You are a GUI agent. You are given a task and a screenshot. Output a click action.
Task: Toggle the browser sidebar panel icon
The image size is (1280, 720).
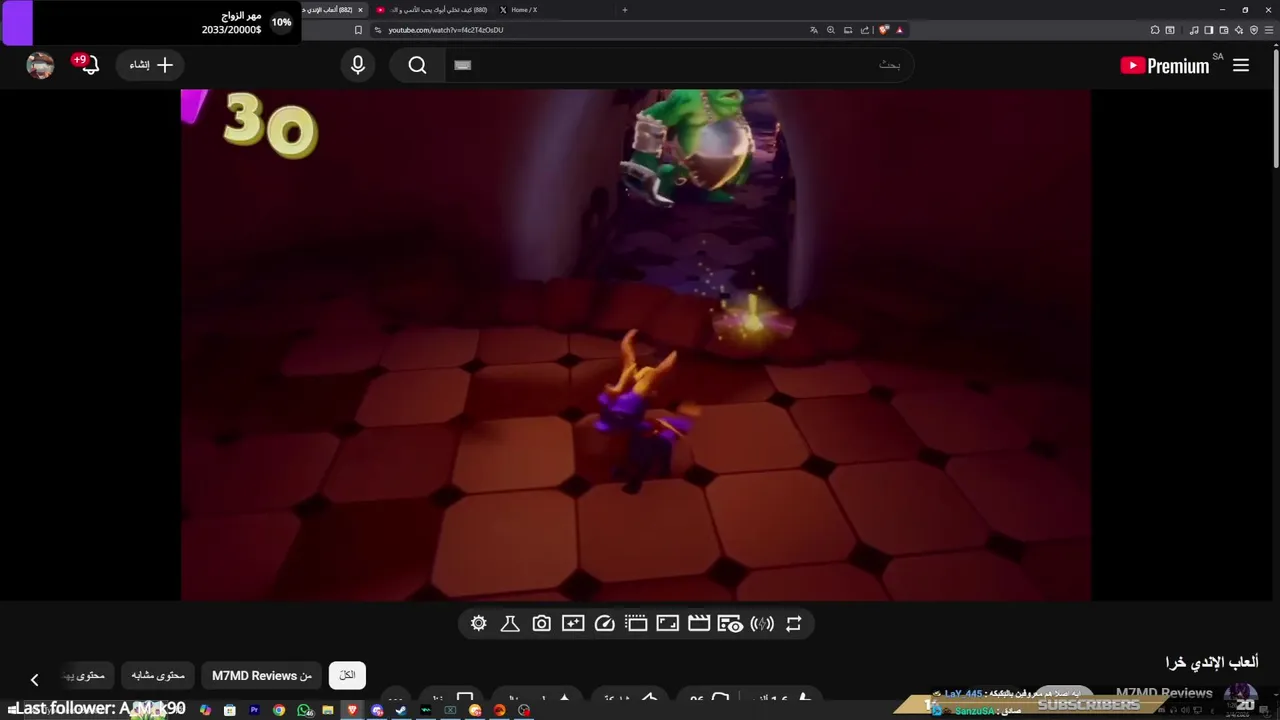1208,30
